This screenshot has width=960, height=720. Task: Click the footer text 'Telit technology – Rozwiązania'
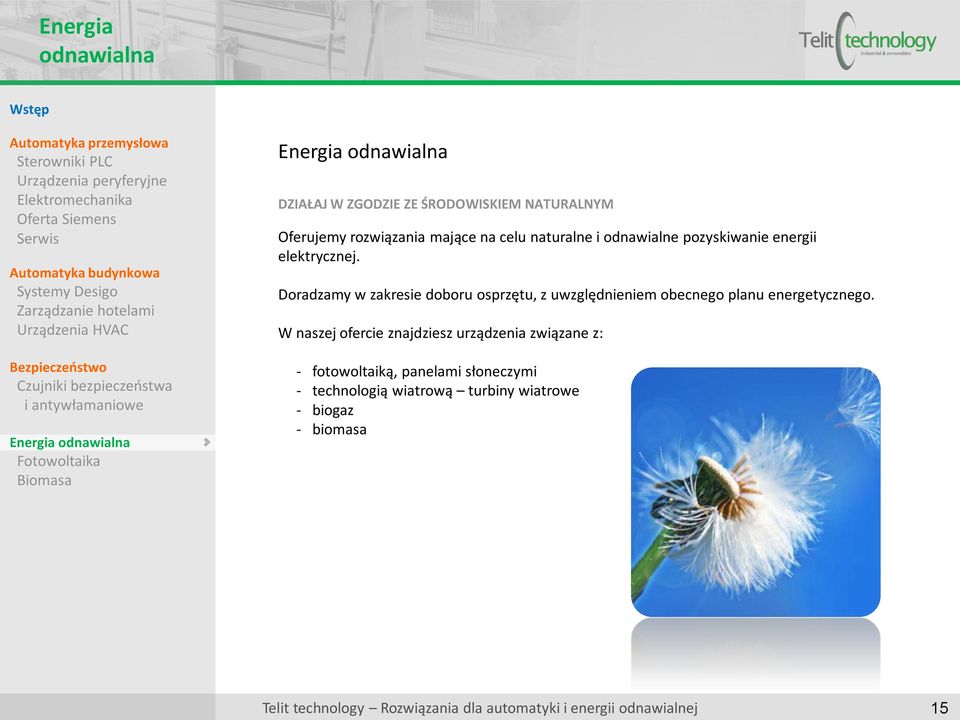[480, 708]
